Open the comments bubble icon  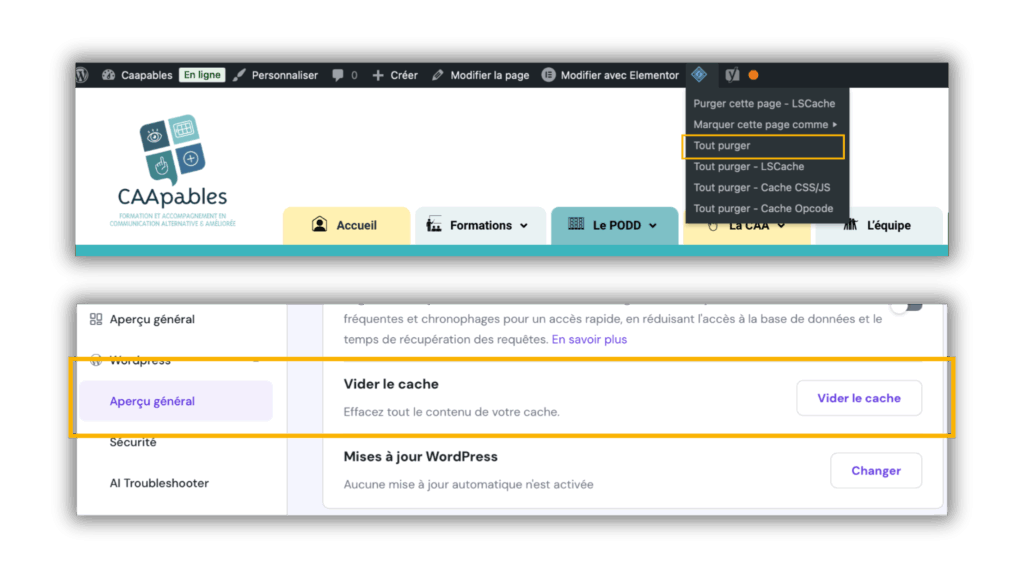(x=338, y=75)
